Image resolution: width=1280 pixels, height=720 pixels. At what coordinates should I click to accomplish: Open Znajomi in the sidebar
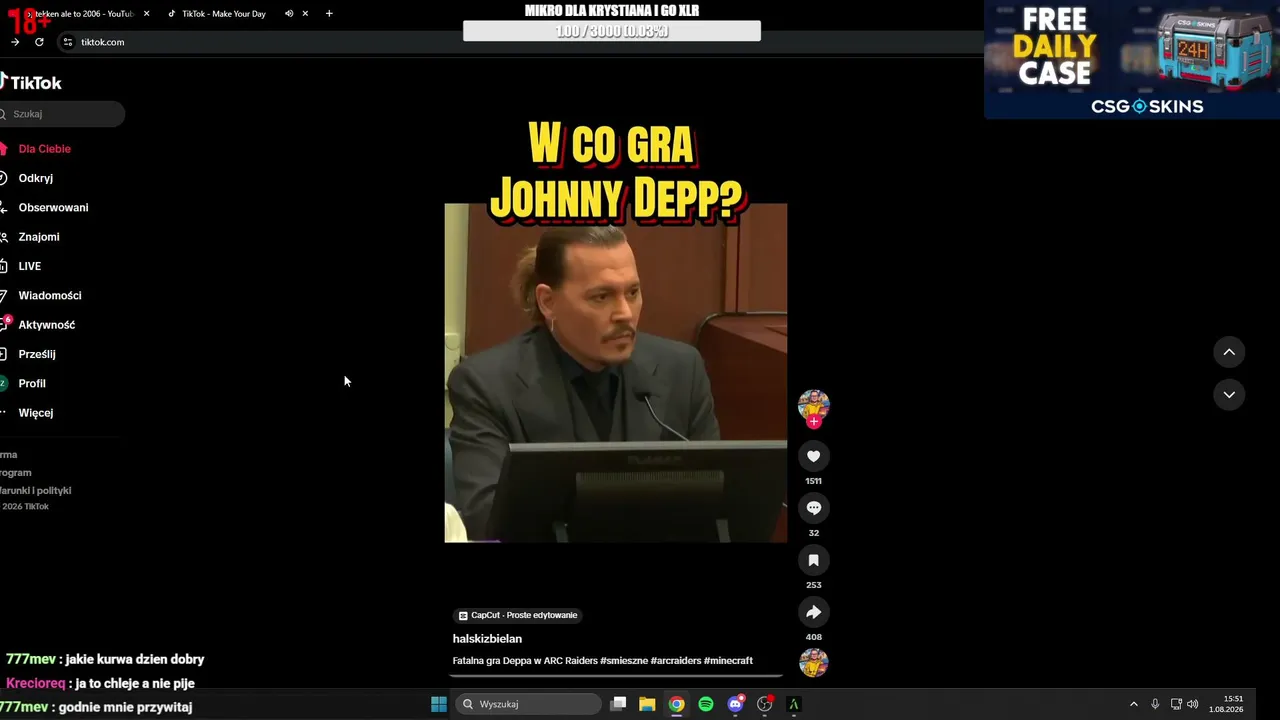[x=38, y=237]
